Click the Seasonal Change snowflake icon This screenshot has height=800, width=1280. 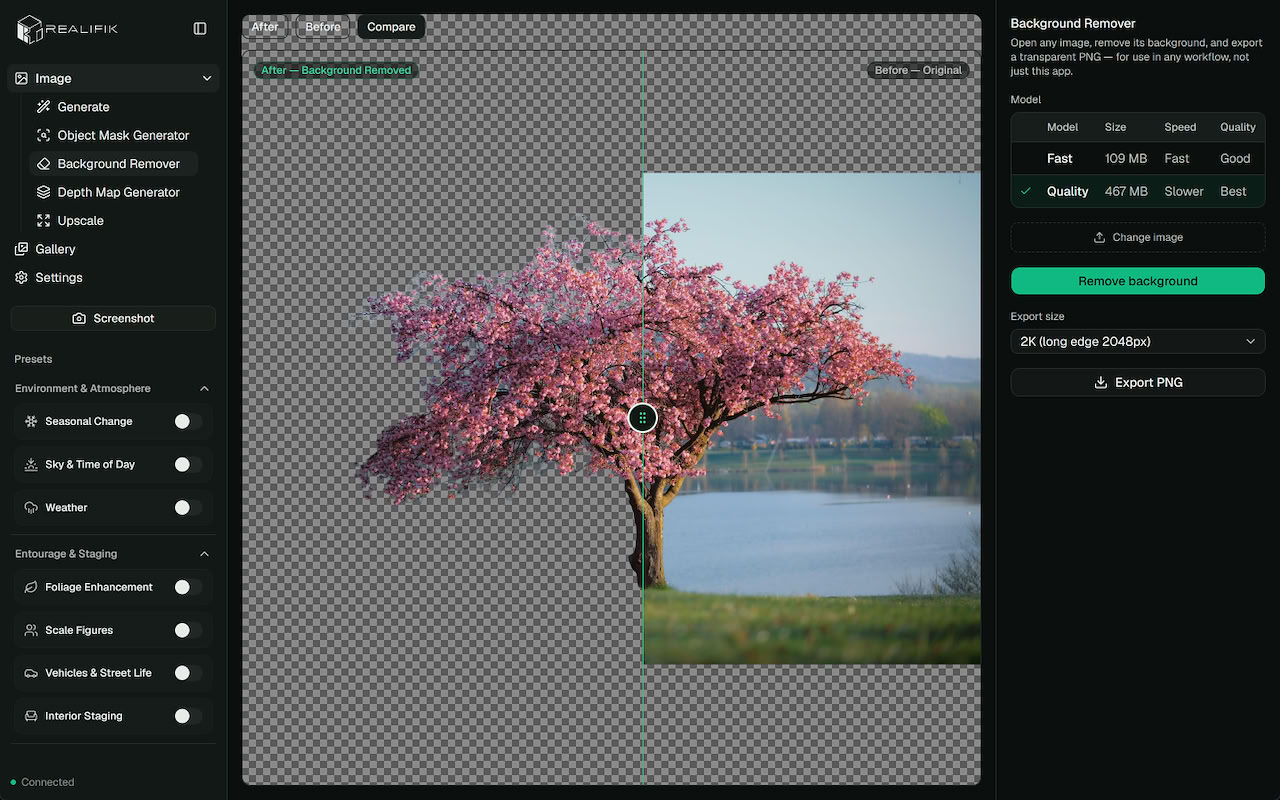coord(31,422)
